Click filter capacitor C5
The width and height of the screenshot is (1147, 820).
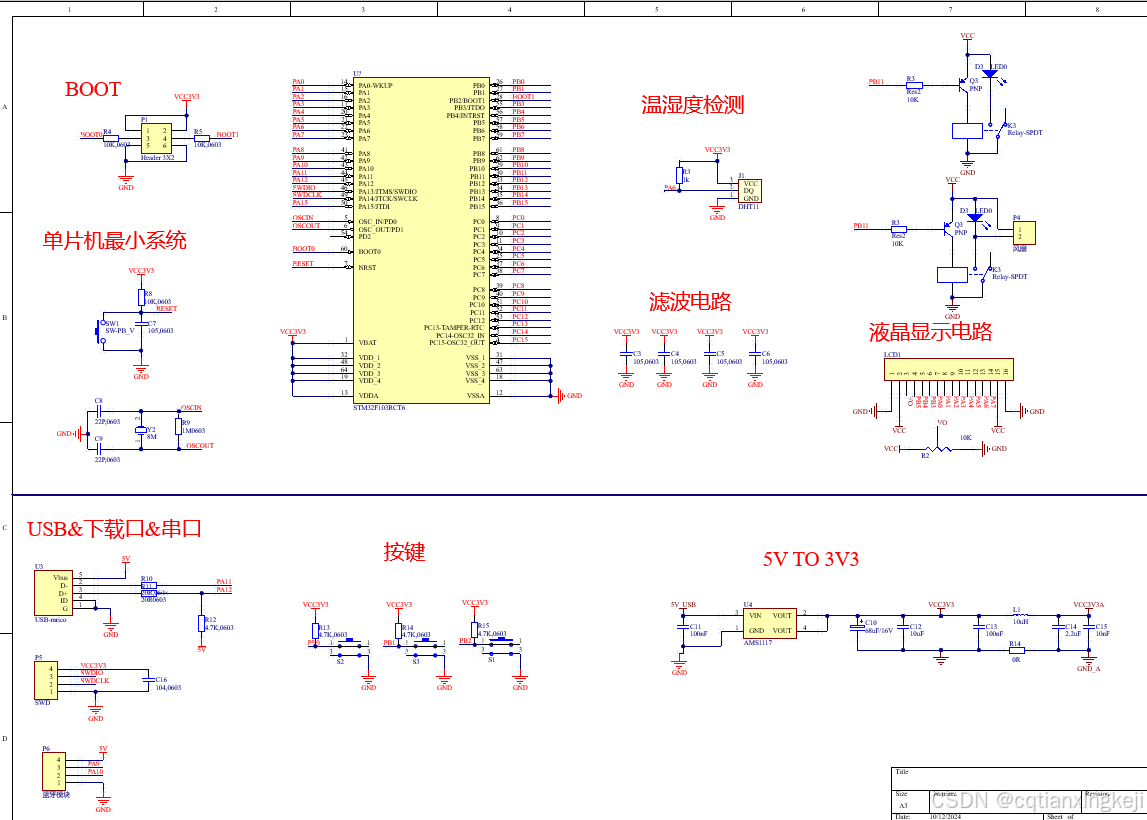coord(710,354)
